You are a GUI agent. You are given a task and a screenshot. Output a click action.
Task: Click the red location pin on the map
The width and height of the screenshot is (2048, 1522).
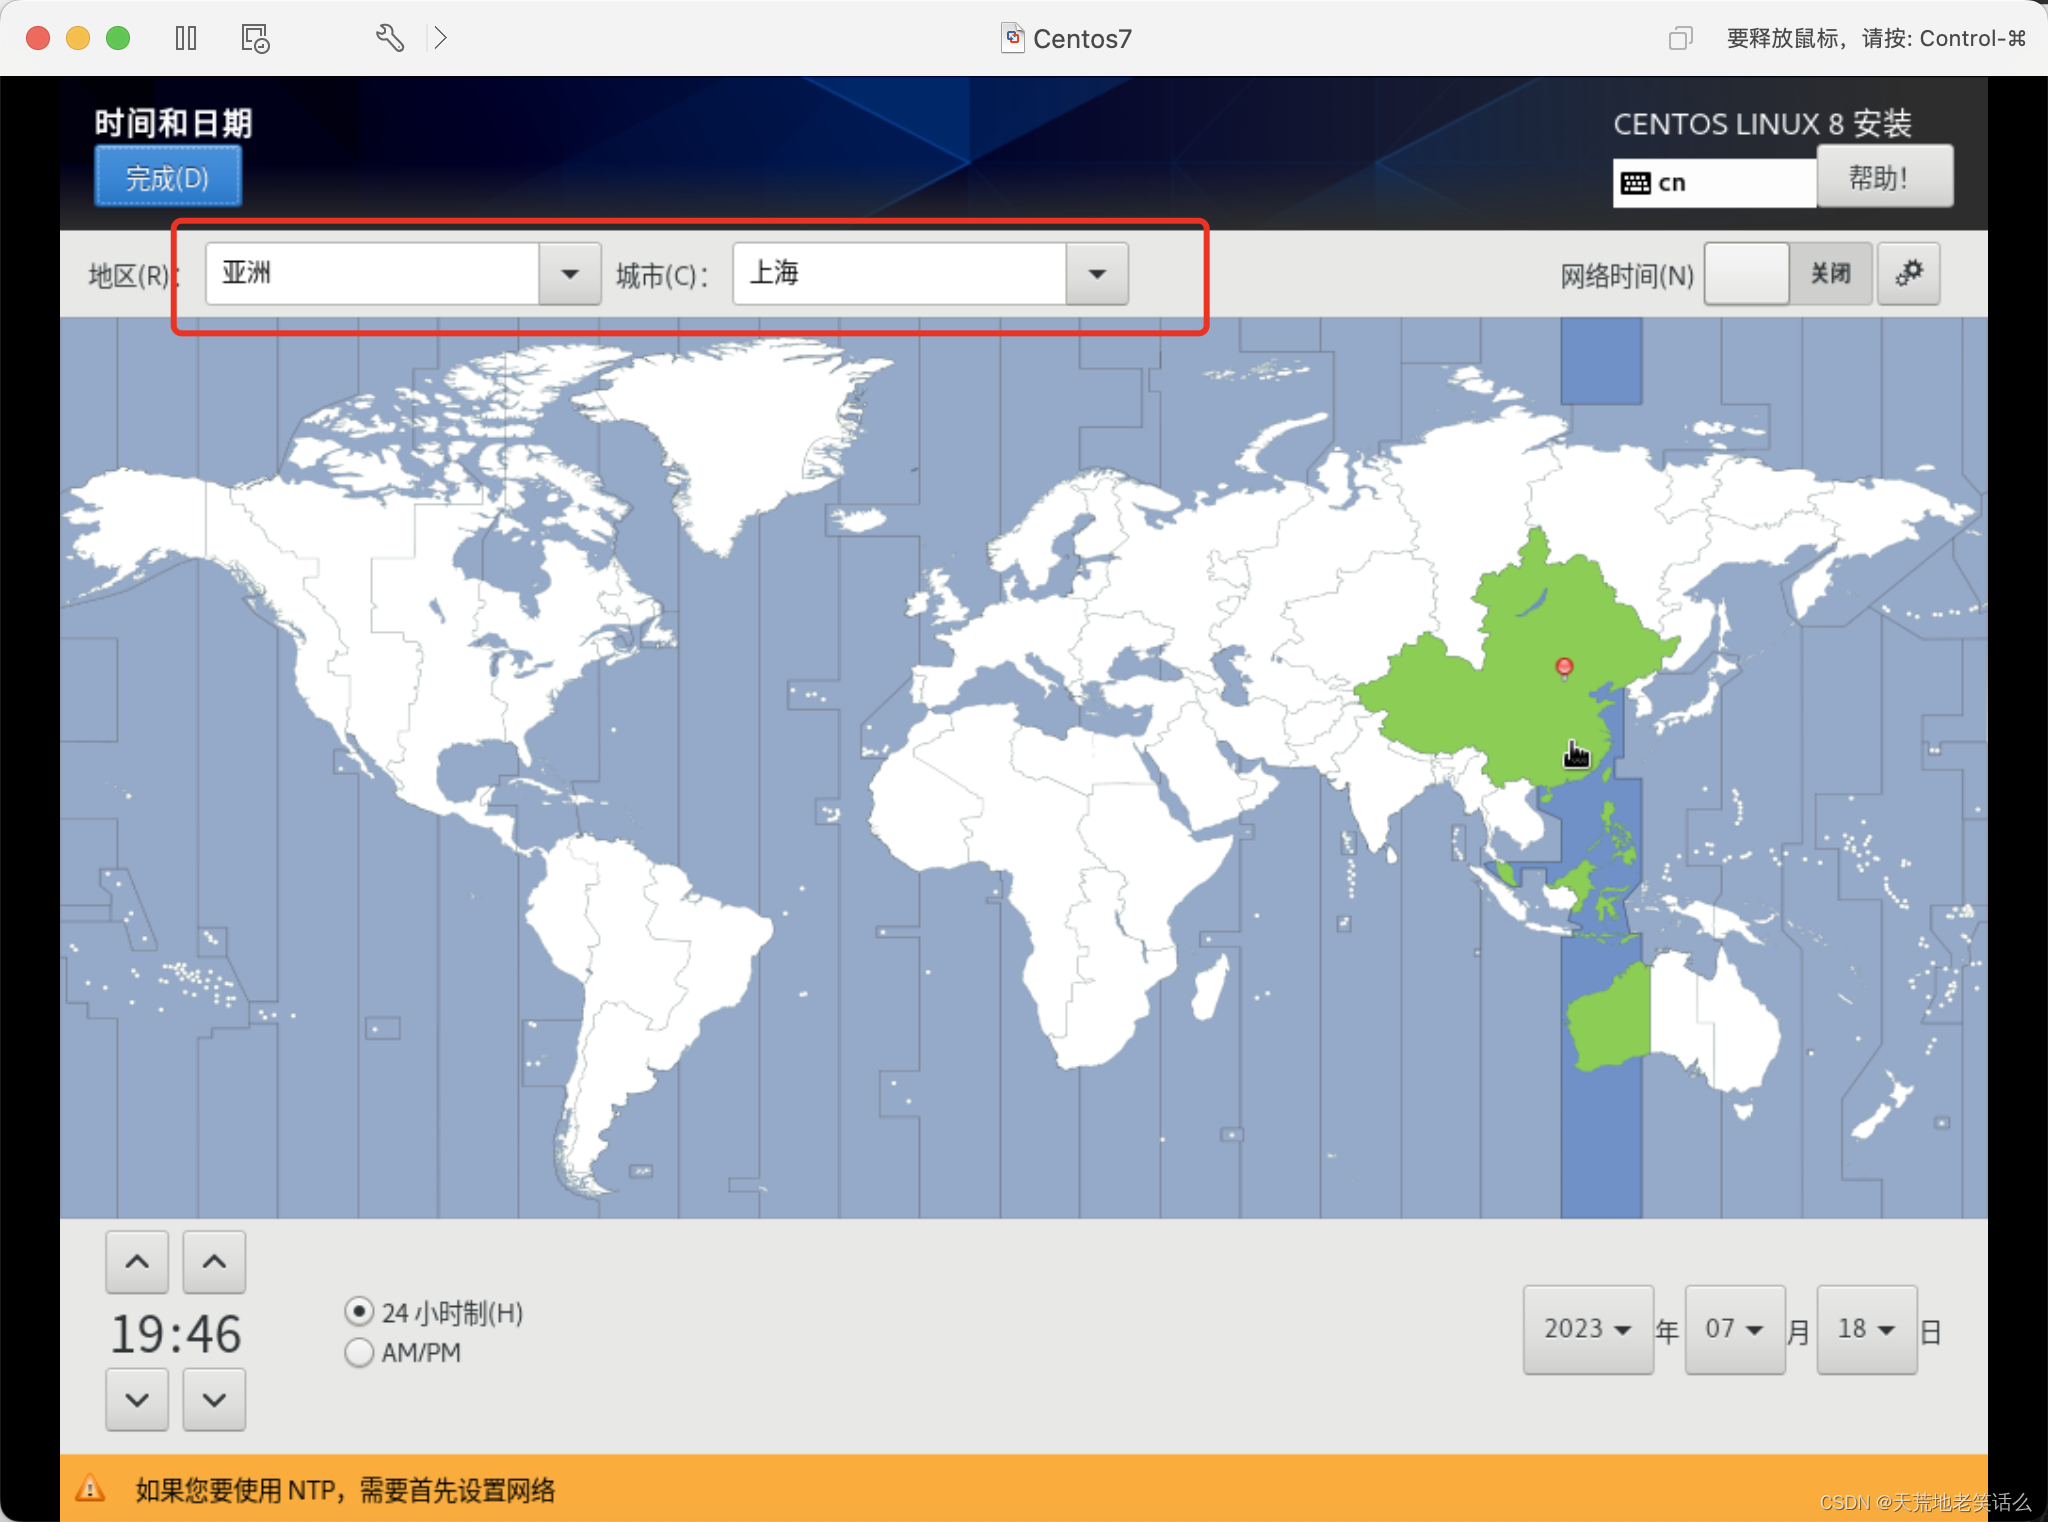1564,666
